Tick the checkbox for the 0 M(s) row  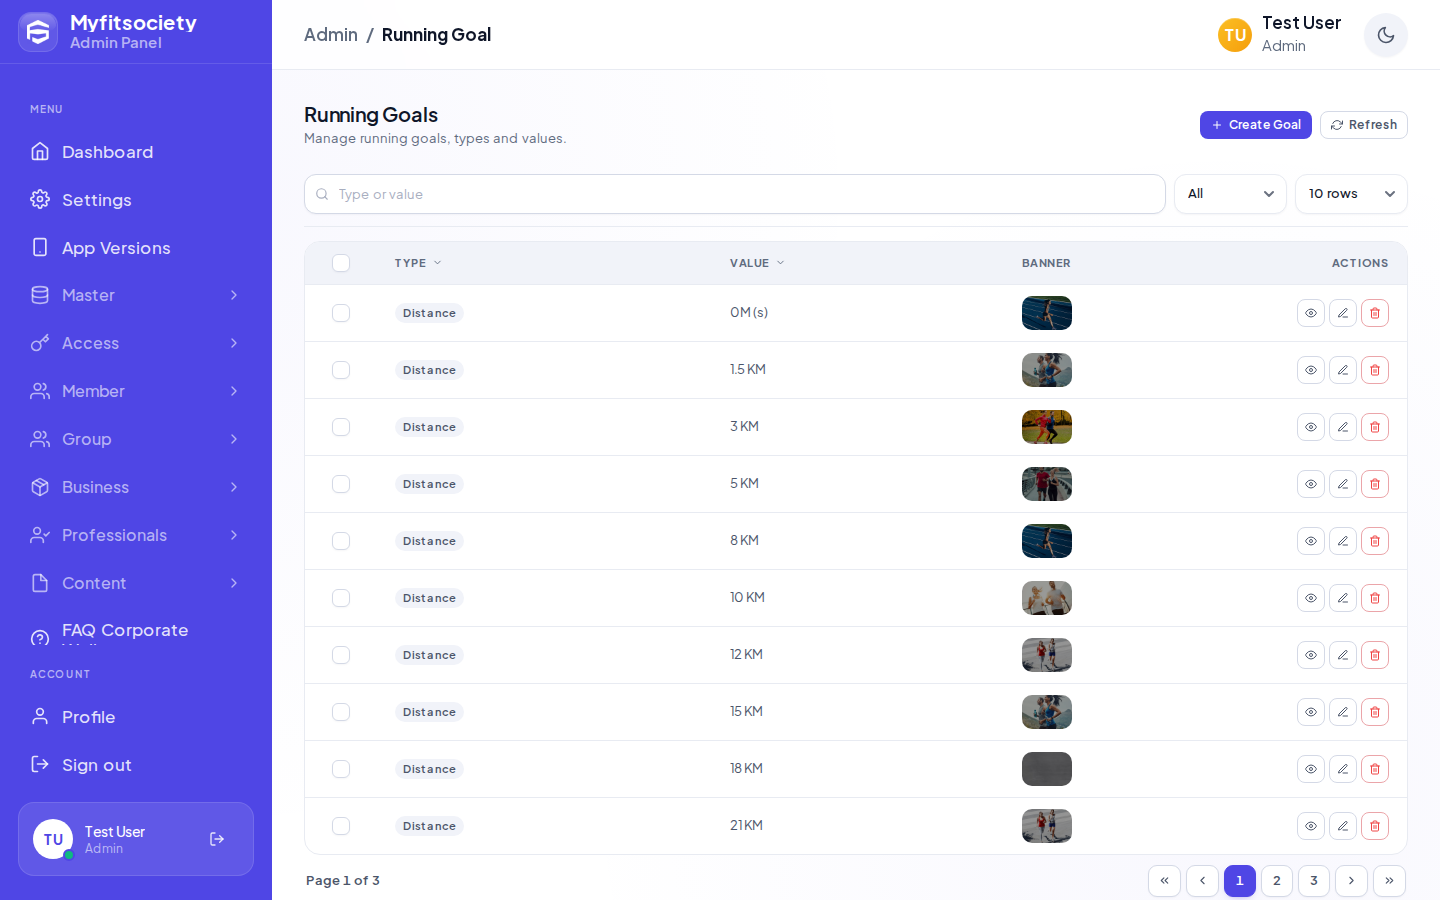tap(341, 313)
